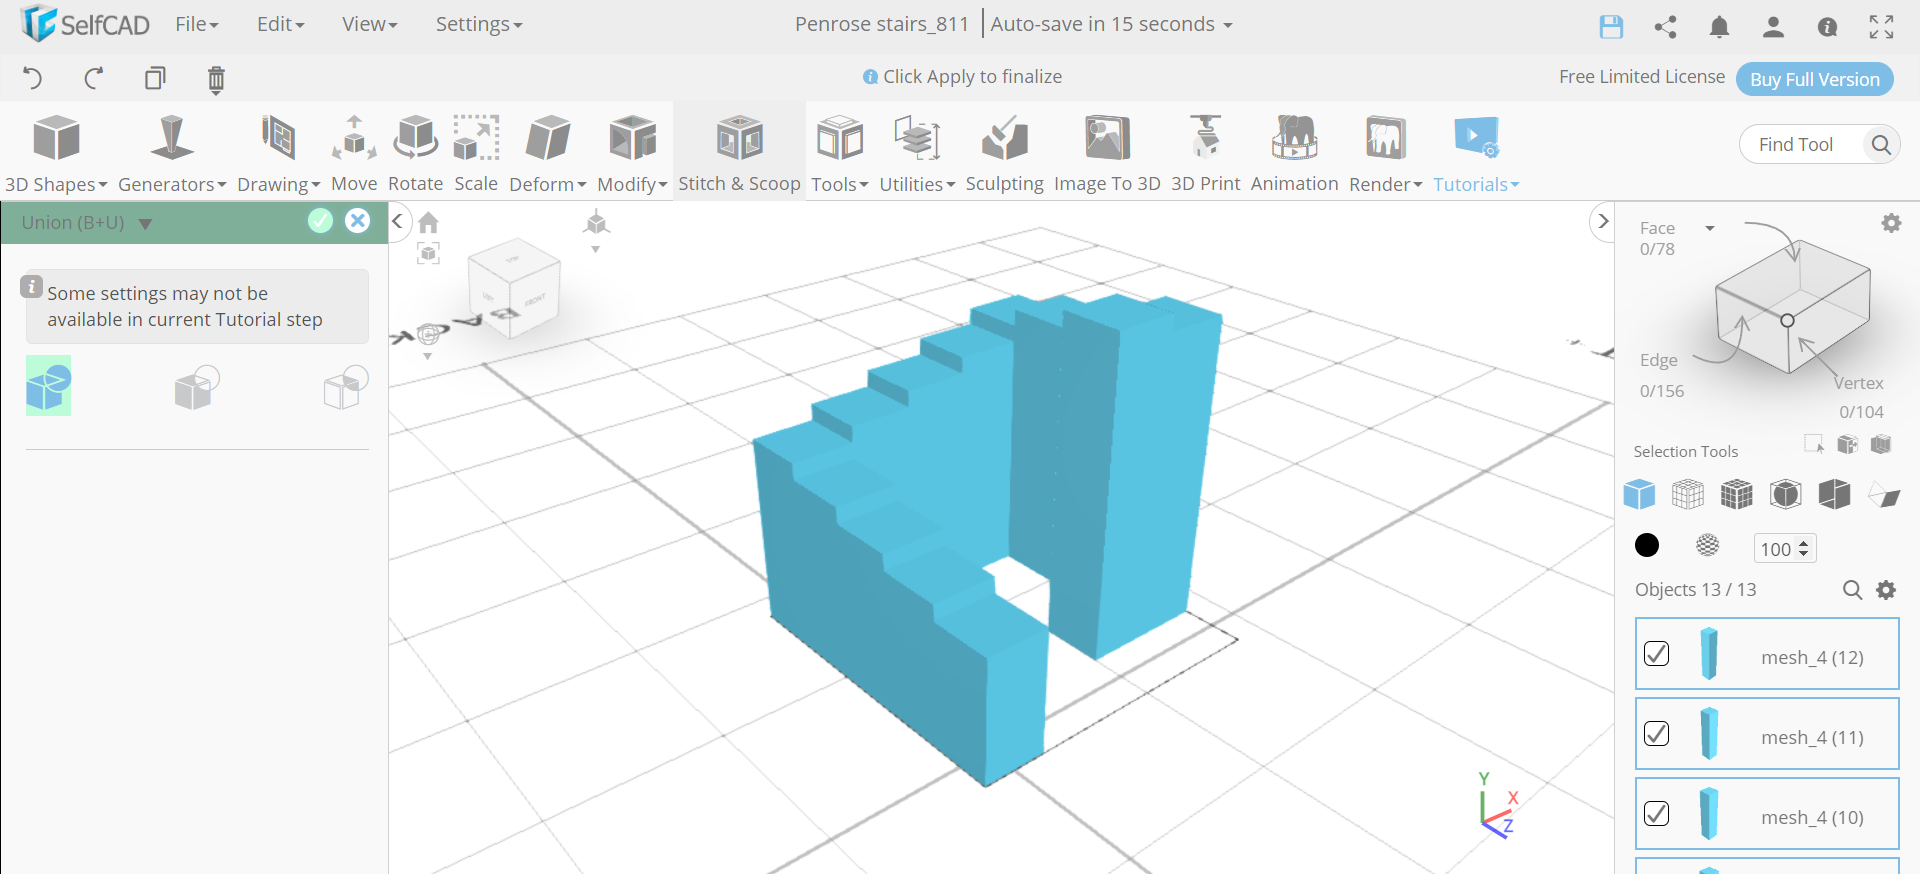The height and width of the screenshot is (874, 1920).
Task: Open the Tutorials menu
Action: tap(1476, 153)
